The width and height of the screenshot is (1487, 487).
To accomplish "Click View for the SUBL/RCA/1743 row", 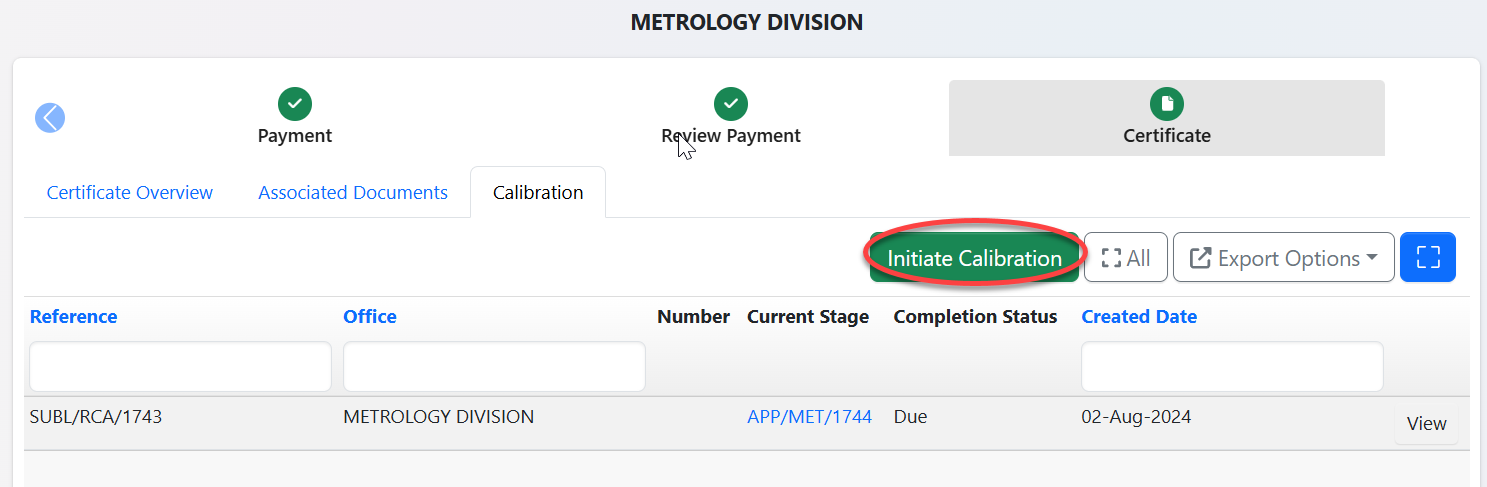I will click(x=1426, y=424).
